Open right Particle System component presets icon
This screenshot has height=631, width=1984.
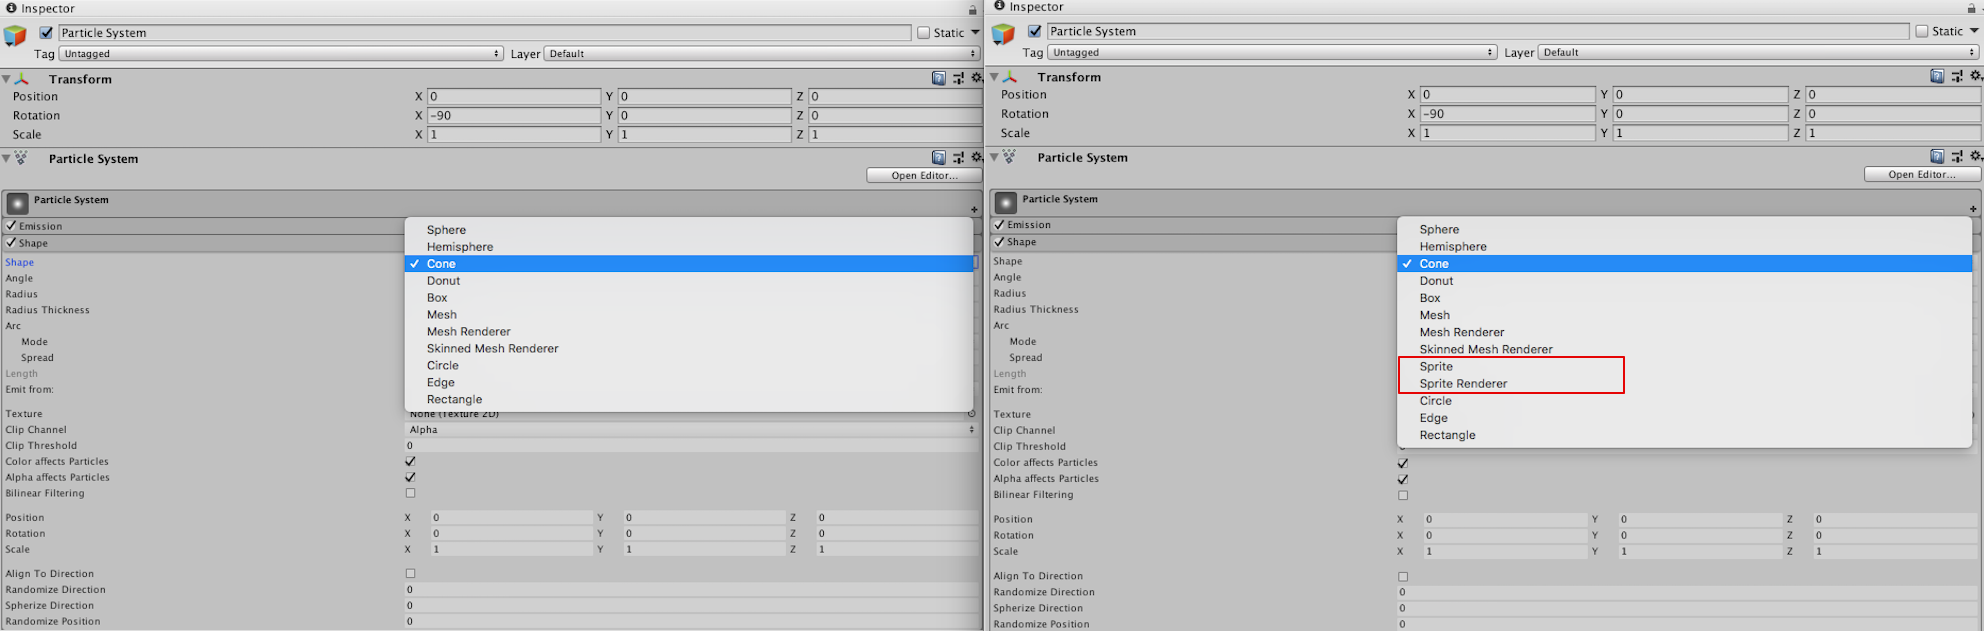coord(1957,157)
